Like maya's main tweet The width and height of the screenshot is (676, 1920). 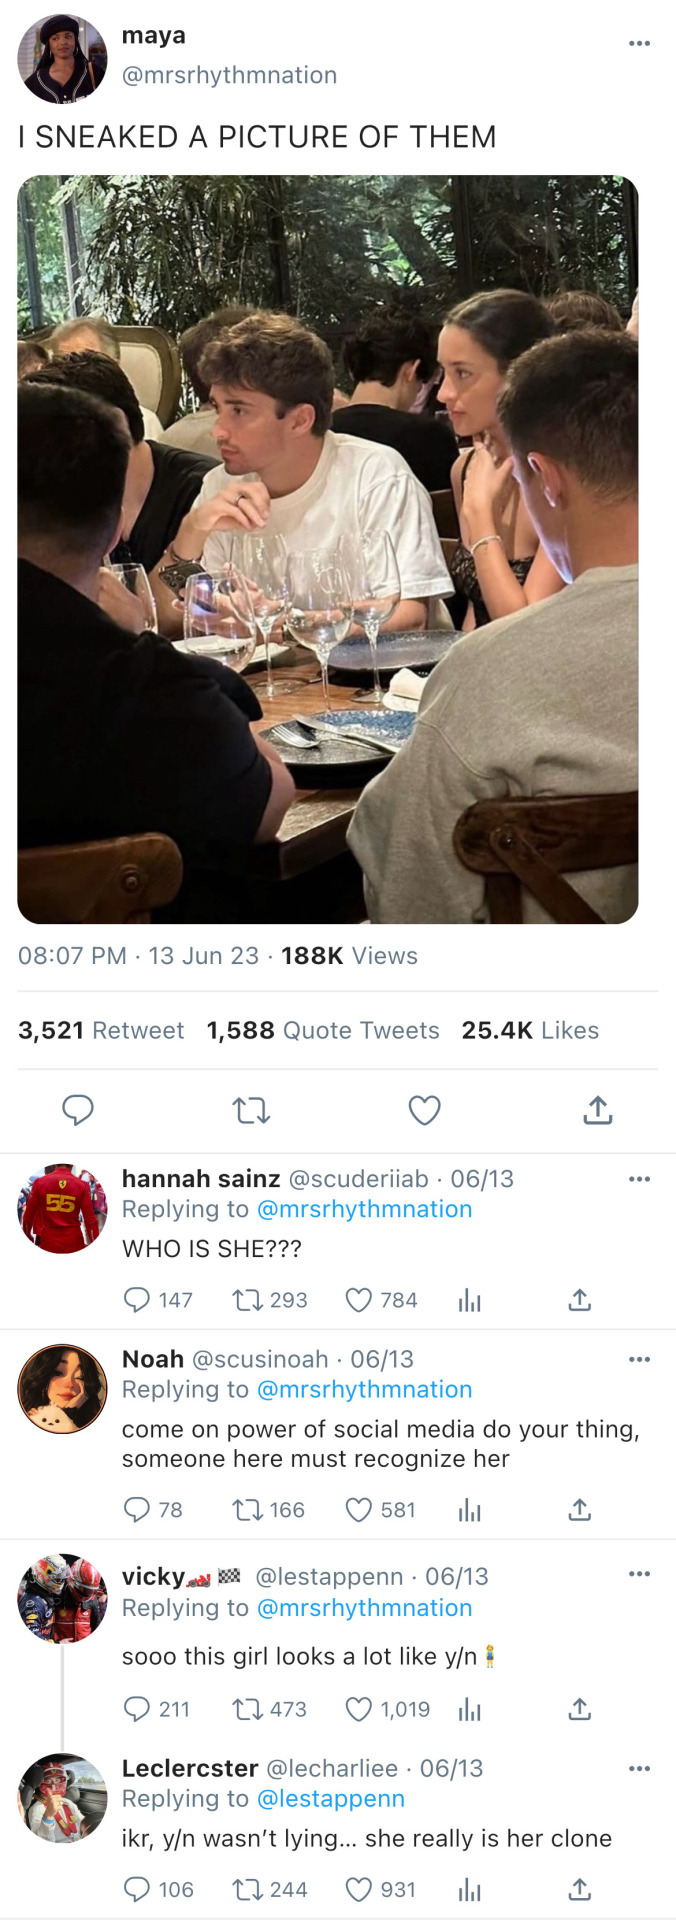point(424,1110)
